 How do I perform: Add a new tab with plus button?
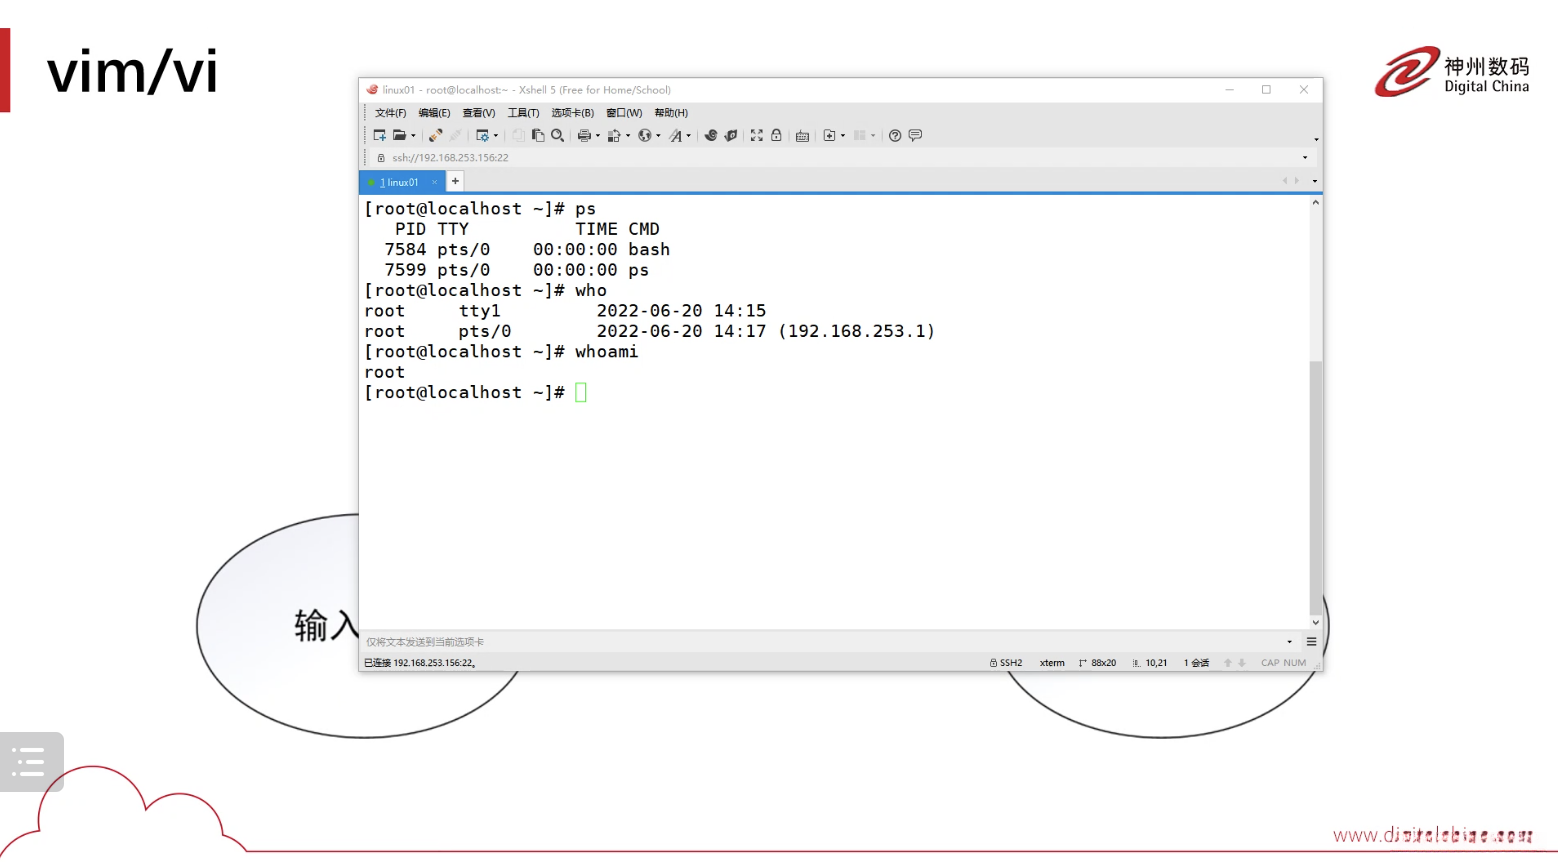click(x=455, y=181)
